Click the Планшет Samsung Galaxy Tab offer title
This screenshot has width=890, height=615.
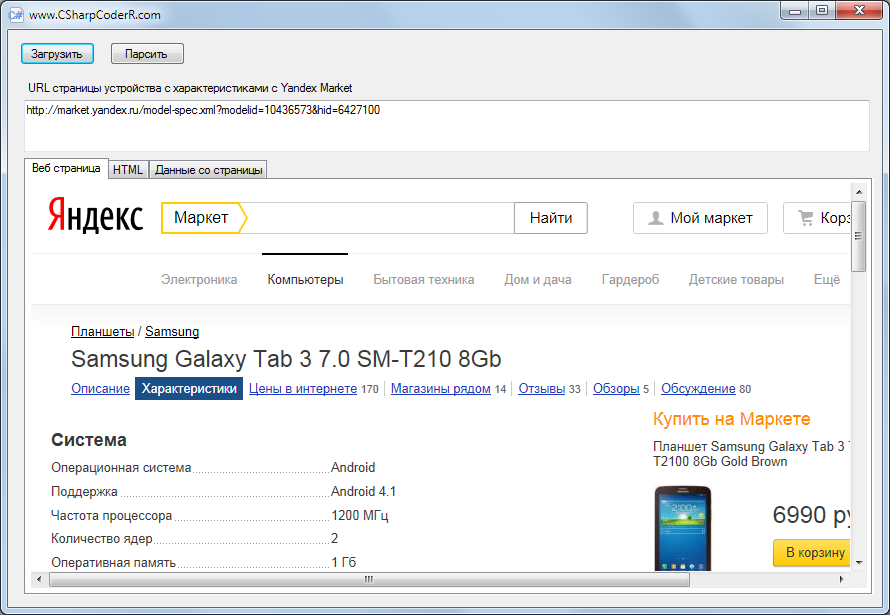click(x=750, y=454)
